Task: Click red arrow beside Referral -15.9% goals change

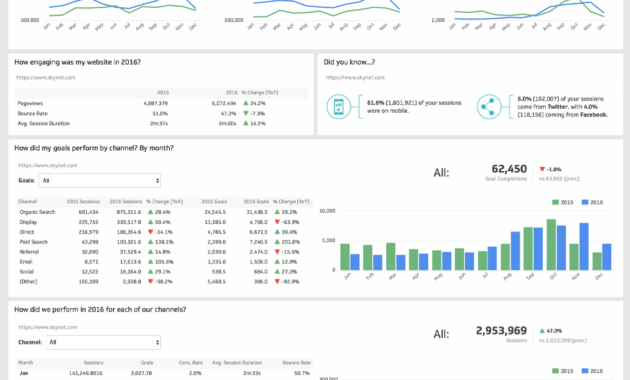Action: [x=277, y=252]
